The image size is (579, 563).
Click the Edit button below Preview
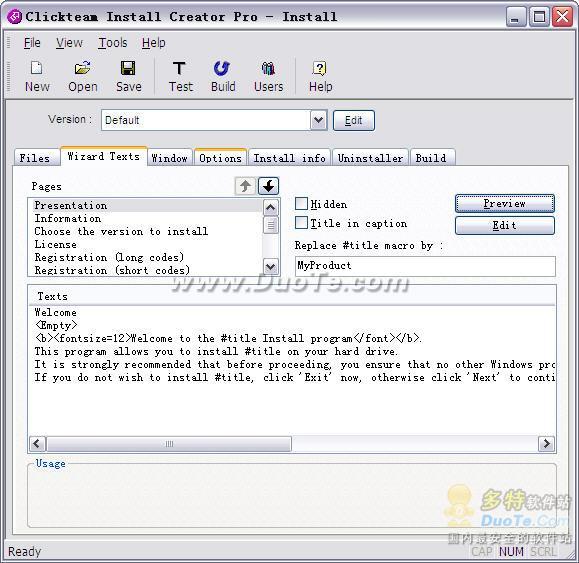pyautogui.click(x=505, y=225)
